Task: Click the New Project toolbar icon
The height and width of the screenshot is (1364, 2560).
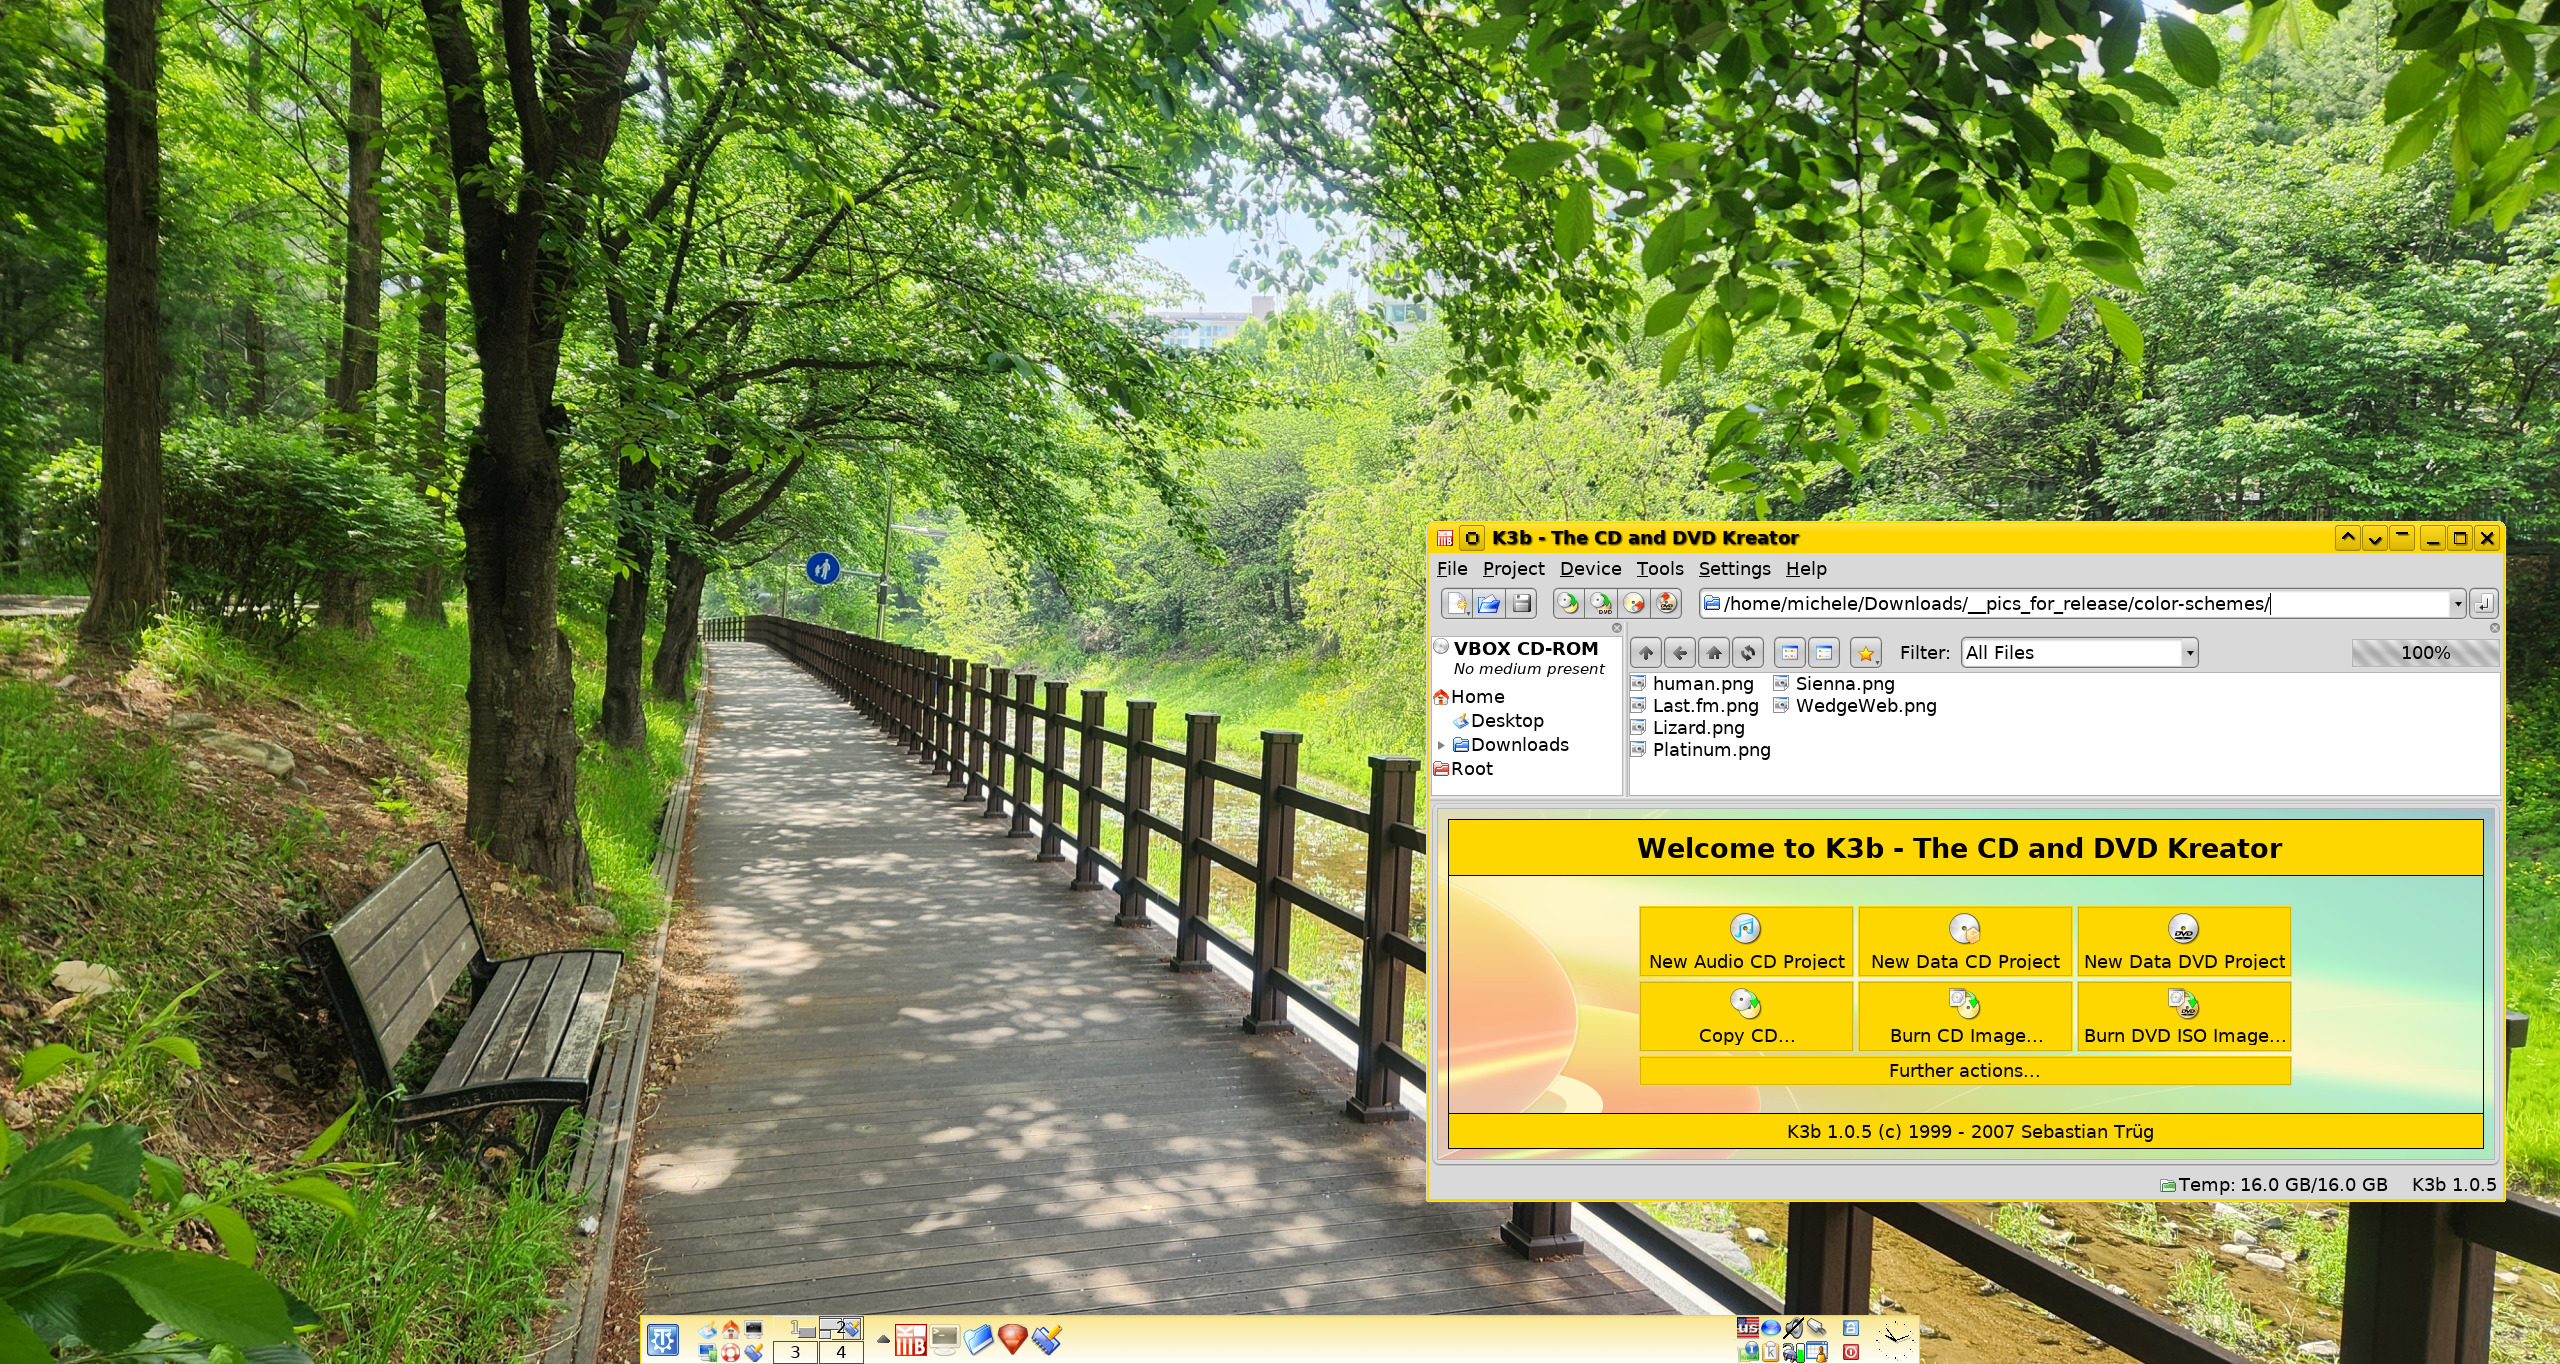Action: click(x=1457, y=603)
